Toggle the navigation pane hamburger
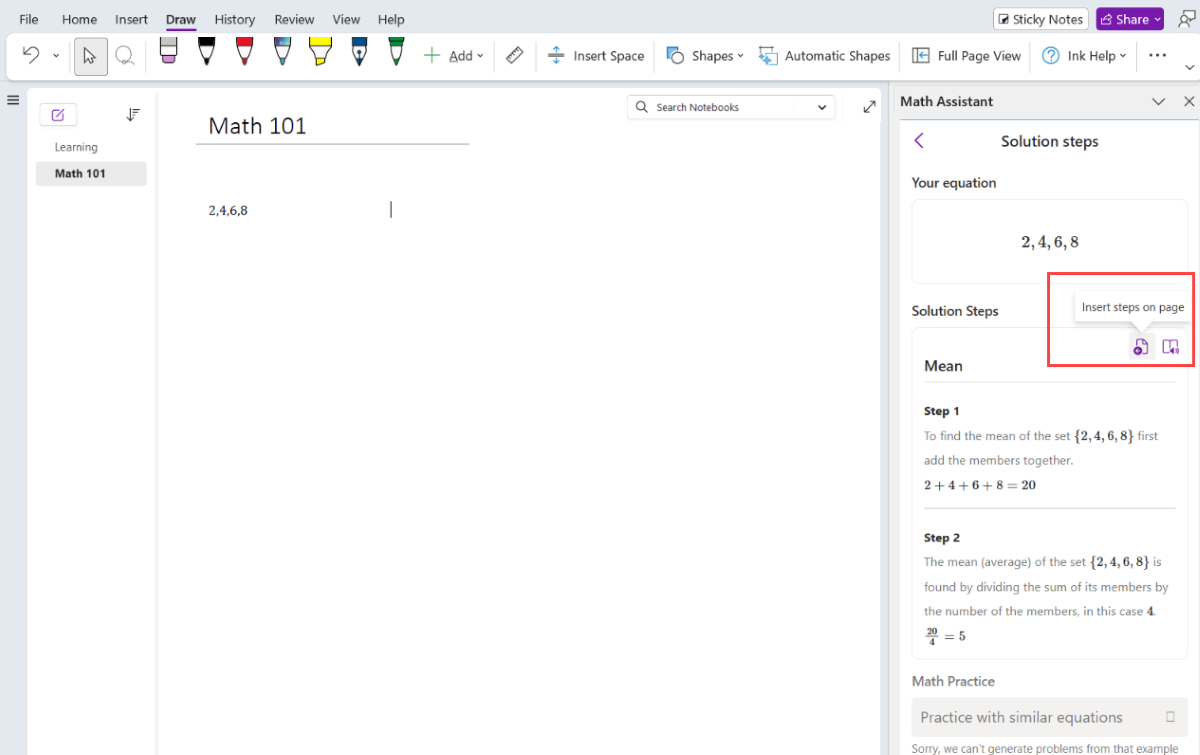 (x=13, y=100)
